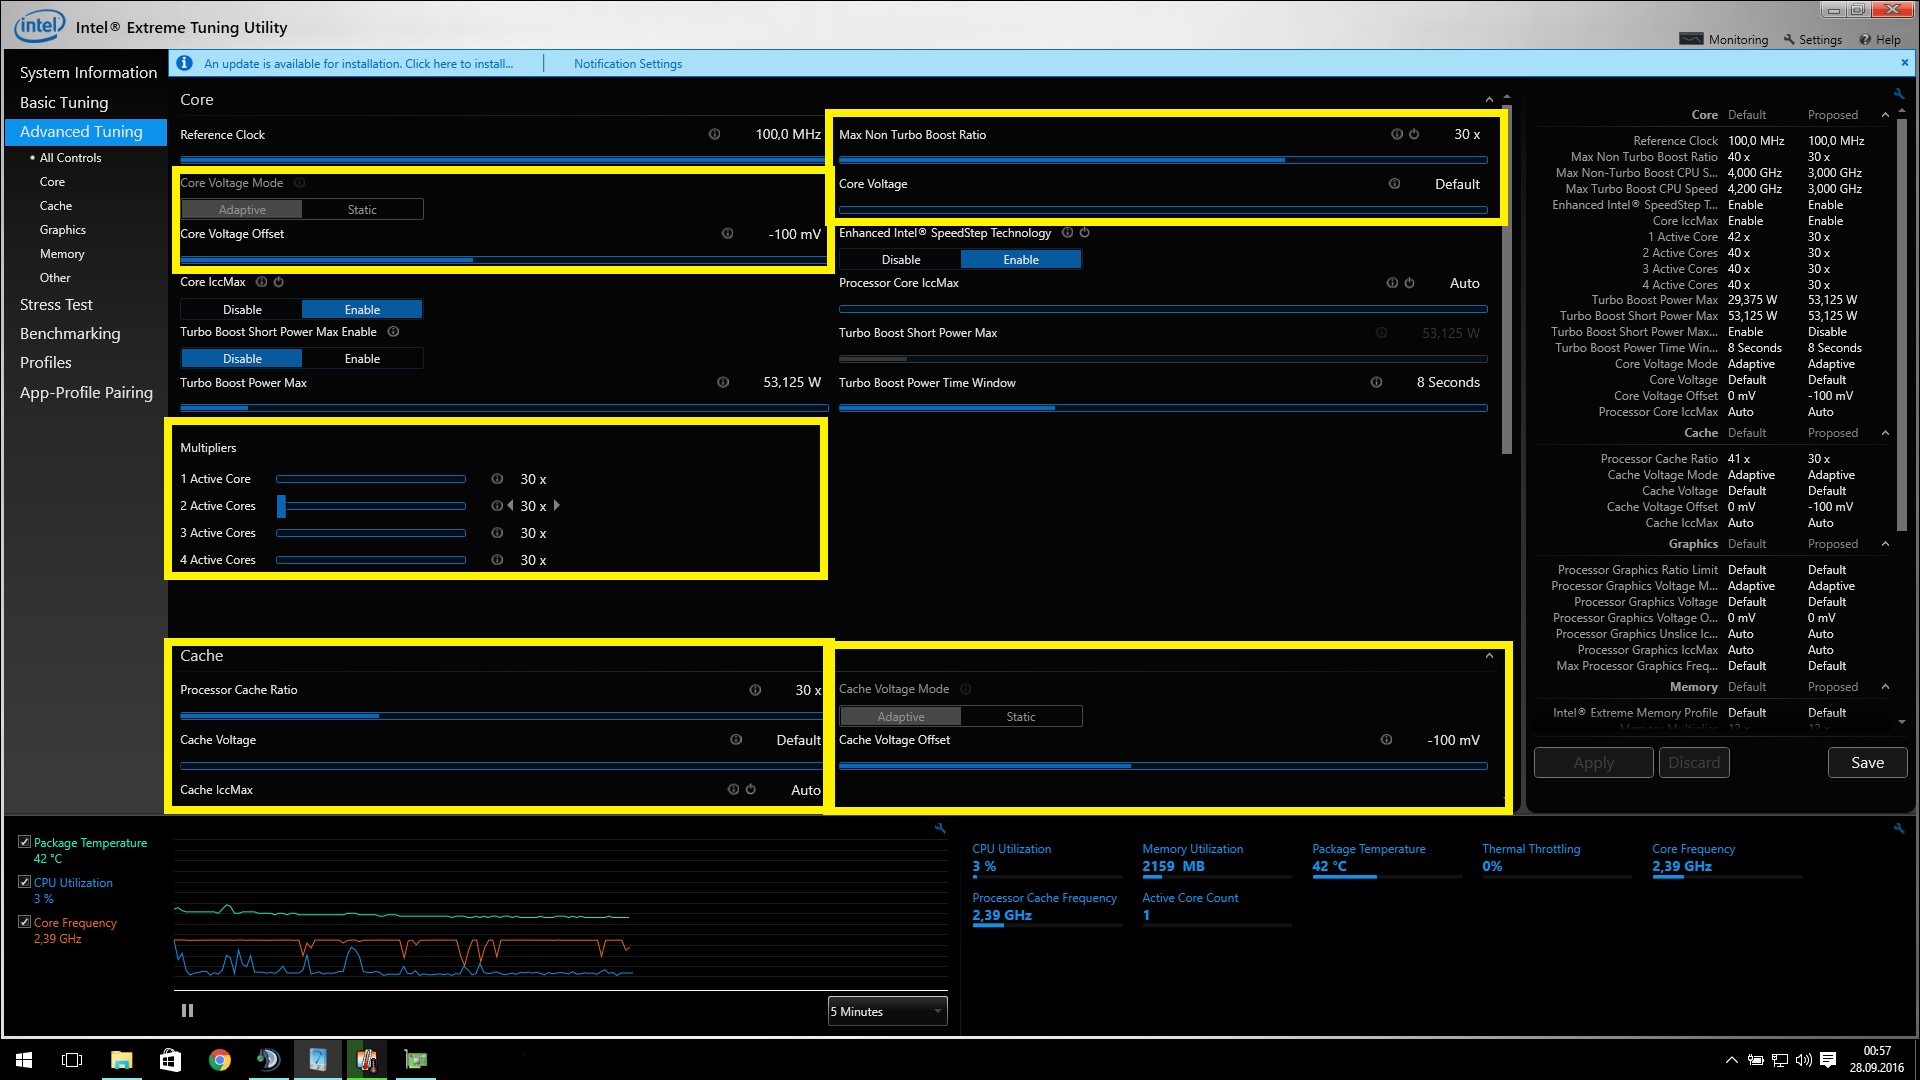
Task: Pause the monitoring graph
Action: (187, 1011)
